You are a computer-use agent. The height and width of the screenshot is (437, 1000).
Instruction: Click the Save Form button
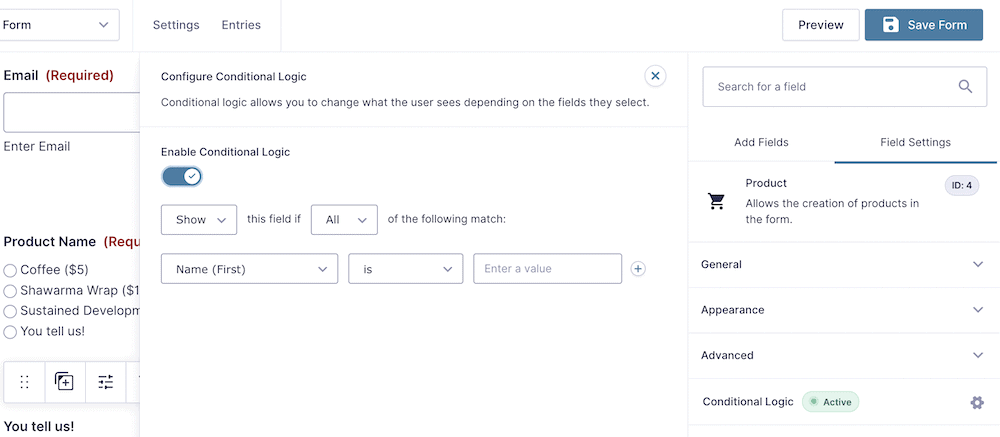click(923, 25)
